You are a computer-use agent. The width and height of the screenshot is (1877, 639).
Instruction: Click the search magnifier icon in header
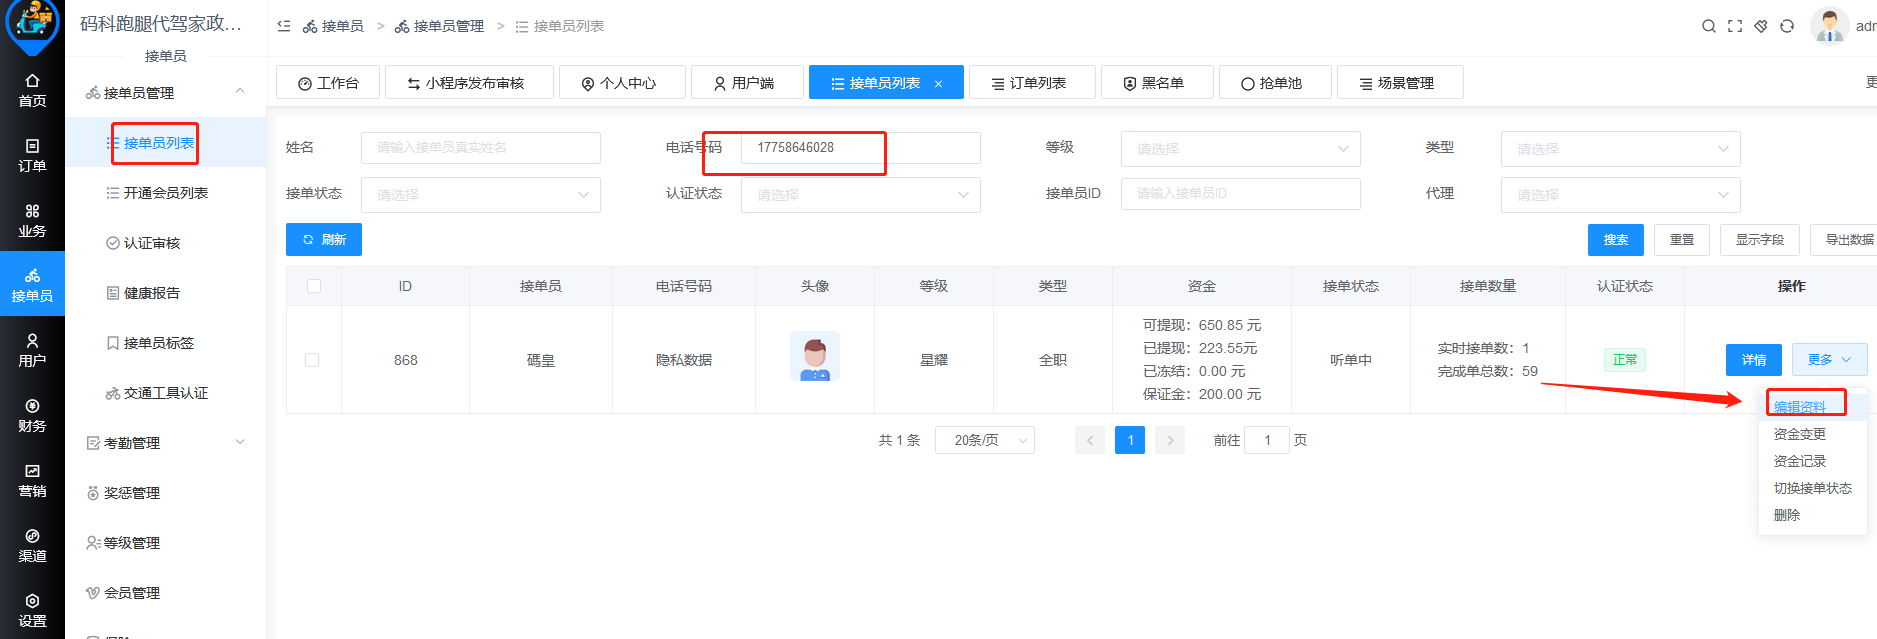click(x=1709, y=26)
